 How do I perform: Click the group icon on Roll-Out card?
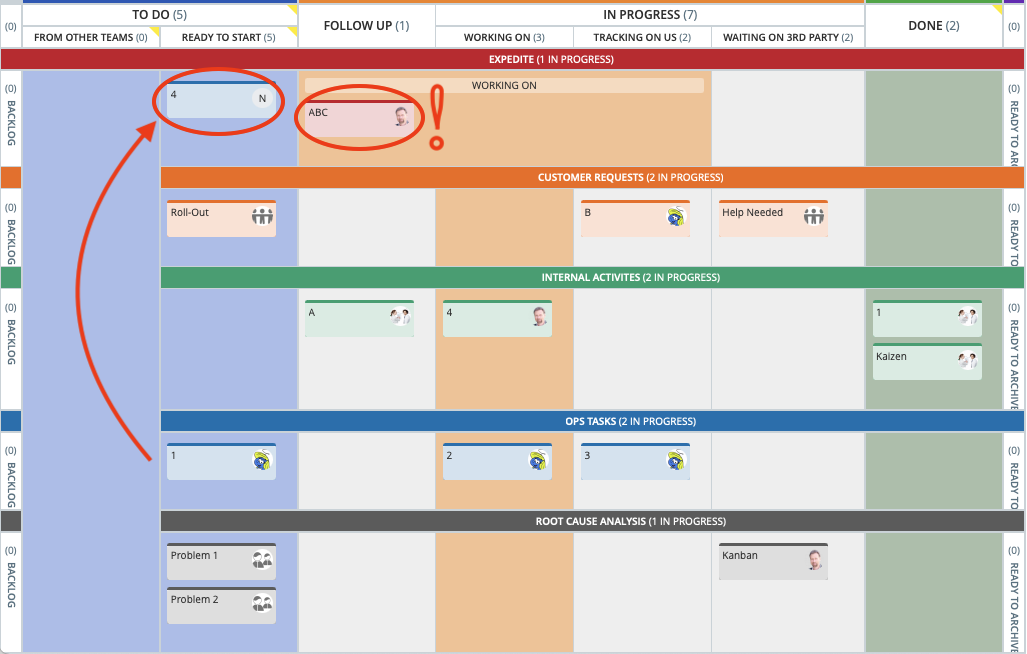pyautogui.click(x=262, y=216)
